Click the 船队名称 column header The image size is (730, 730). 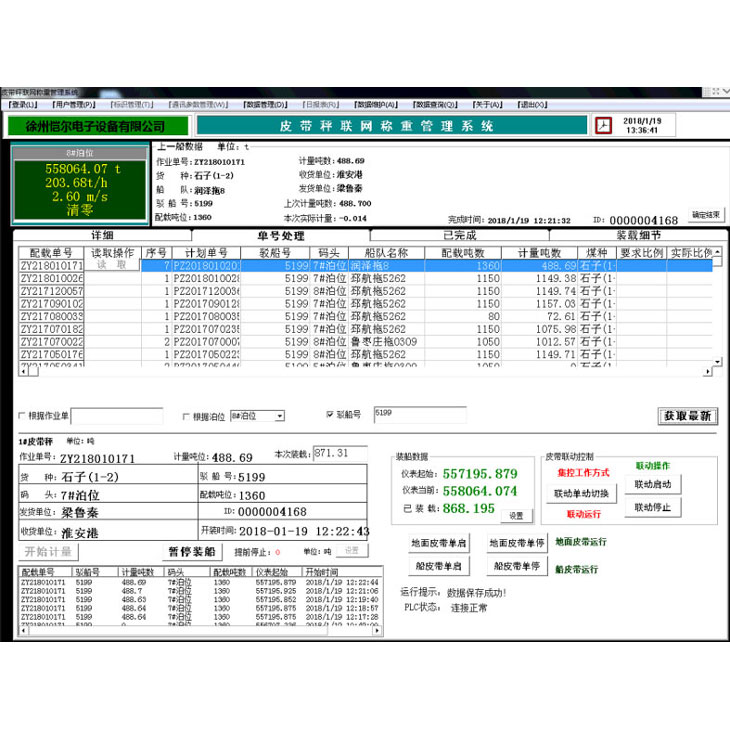coord(386,253)
